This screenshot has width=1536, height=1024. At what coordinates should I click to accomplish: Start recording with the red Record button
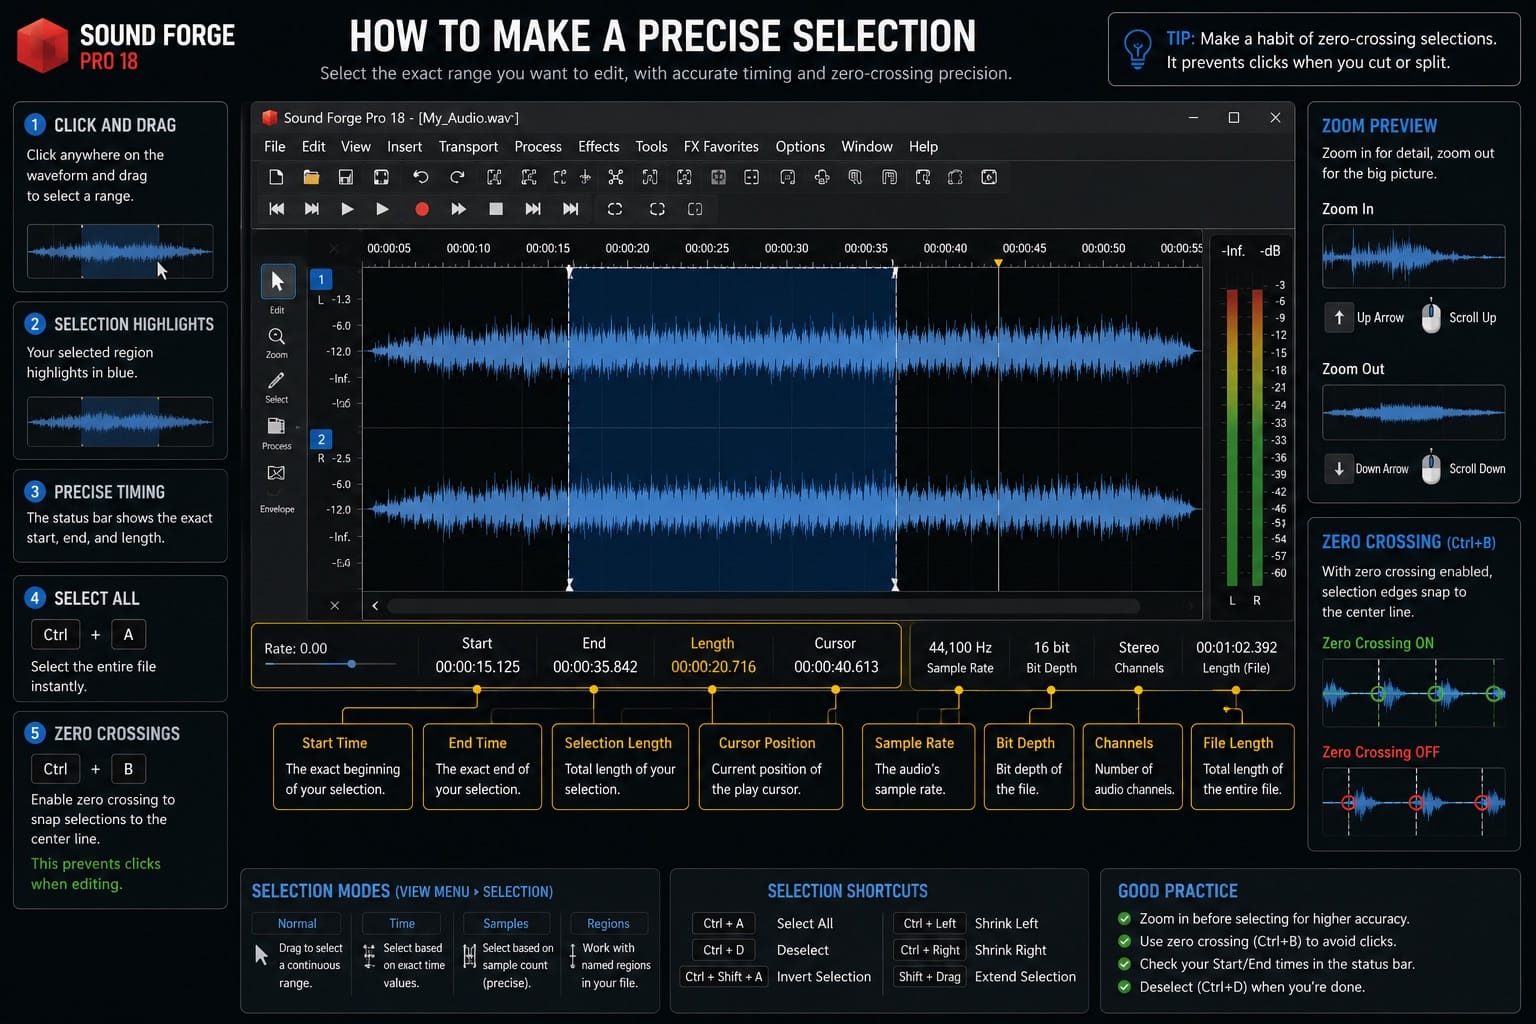click(x=422, y=209)
